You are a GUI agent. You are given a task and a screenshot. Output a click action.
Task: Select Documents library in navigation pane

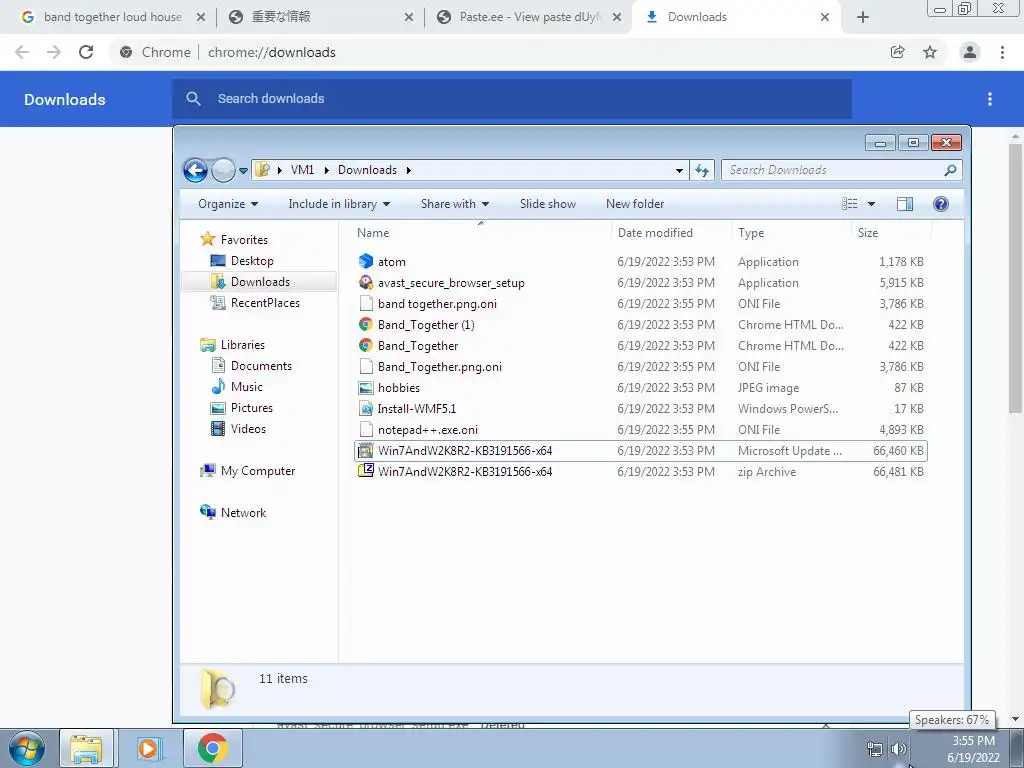click(x=261, y=366)
